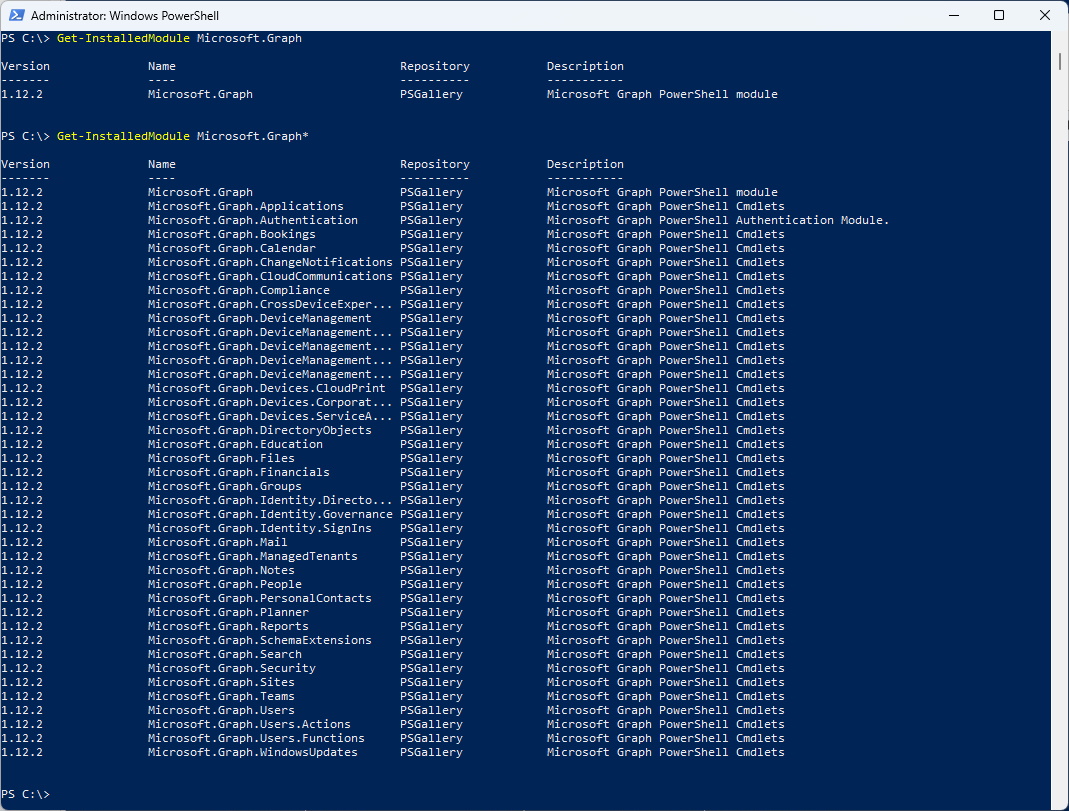Select the 'Microsoft.Graph.Authentication' module name
Viewport: 1069px width, 811px height.
pyautogui.click(x=253, y=220)
